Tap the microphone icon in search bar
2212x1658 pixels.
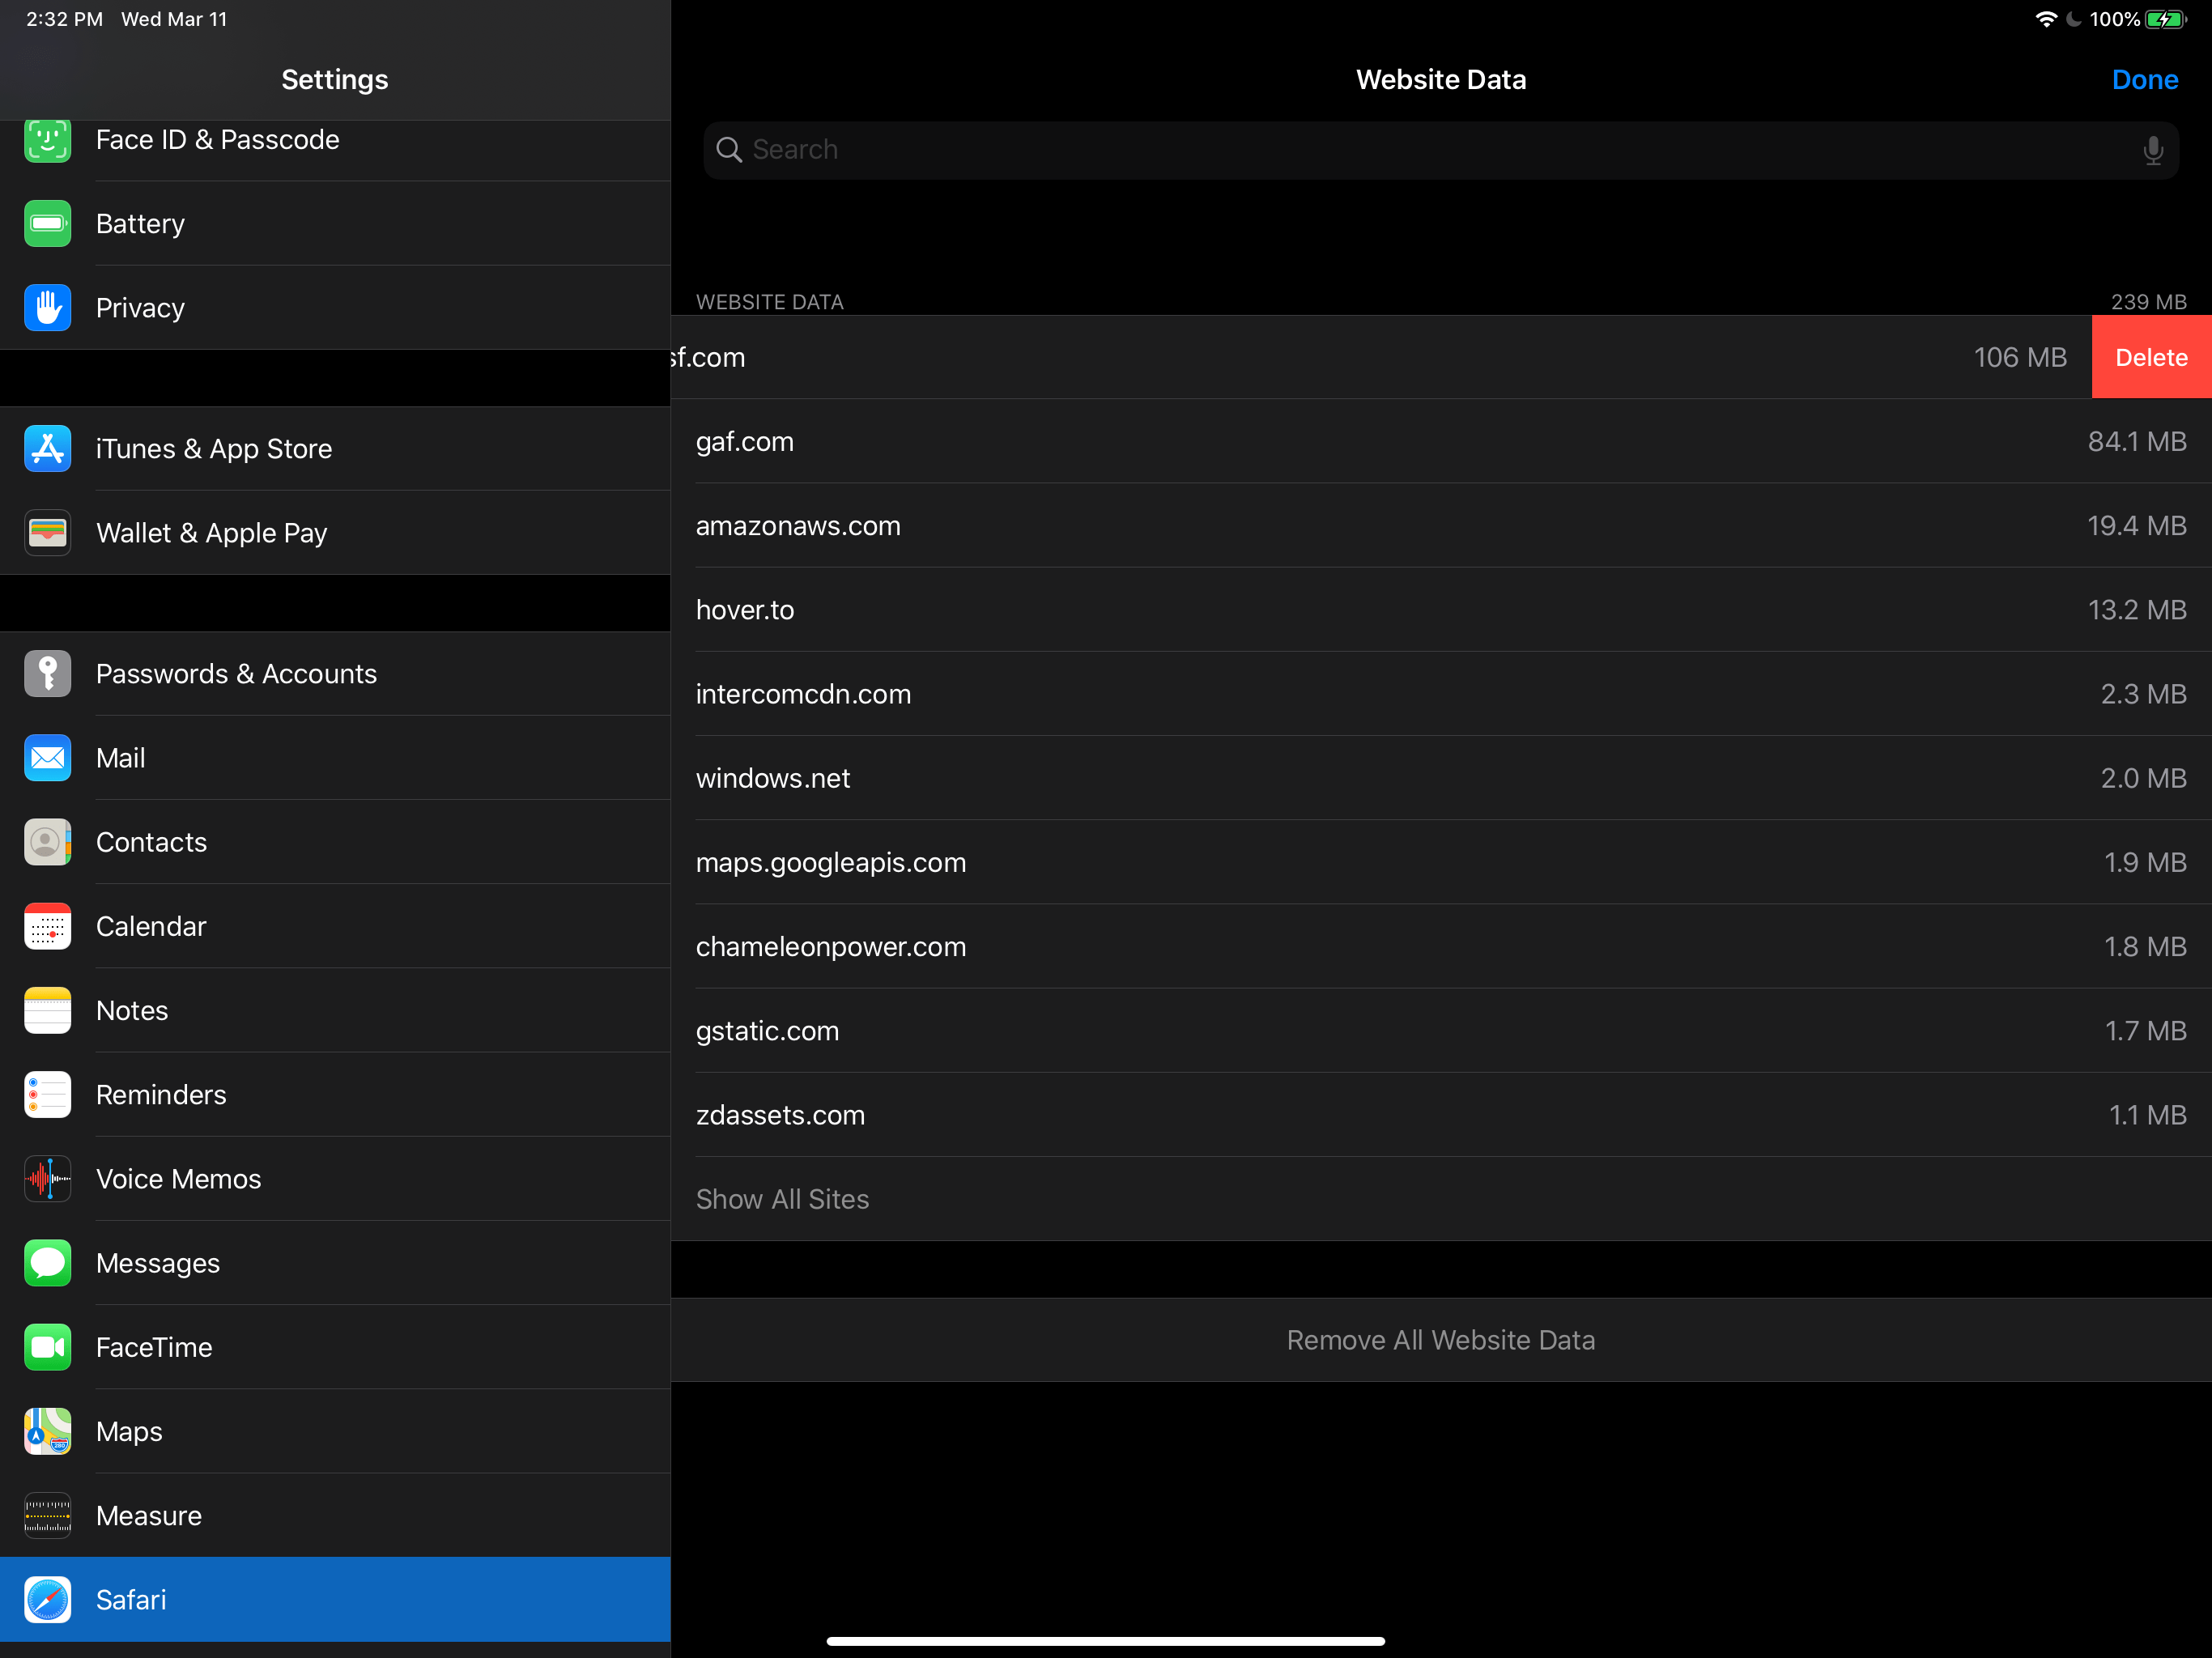[x=2153, y=150]
